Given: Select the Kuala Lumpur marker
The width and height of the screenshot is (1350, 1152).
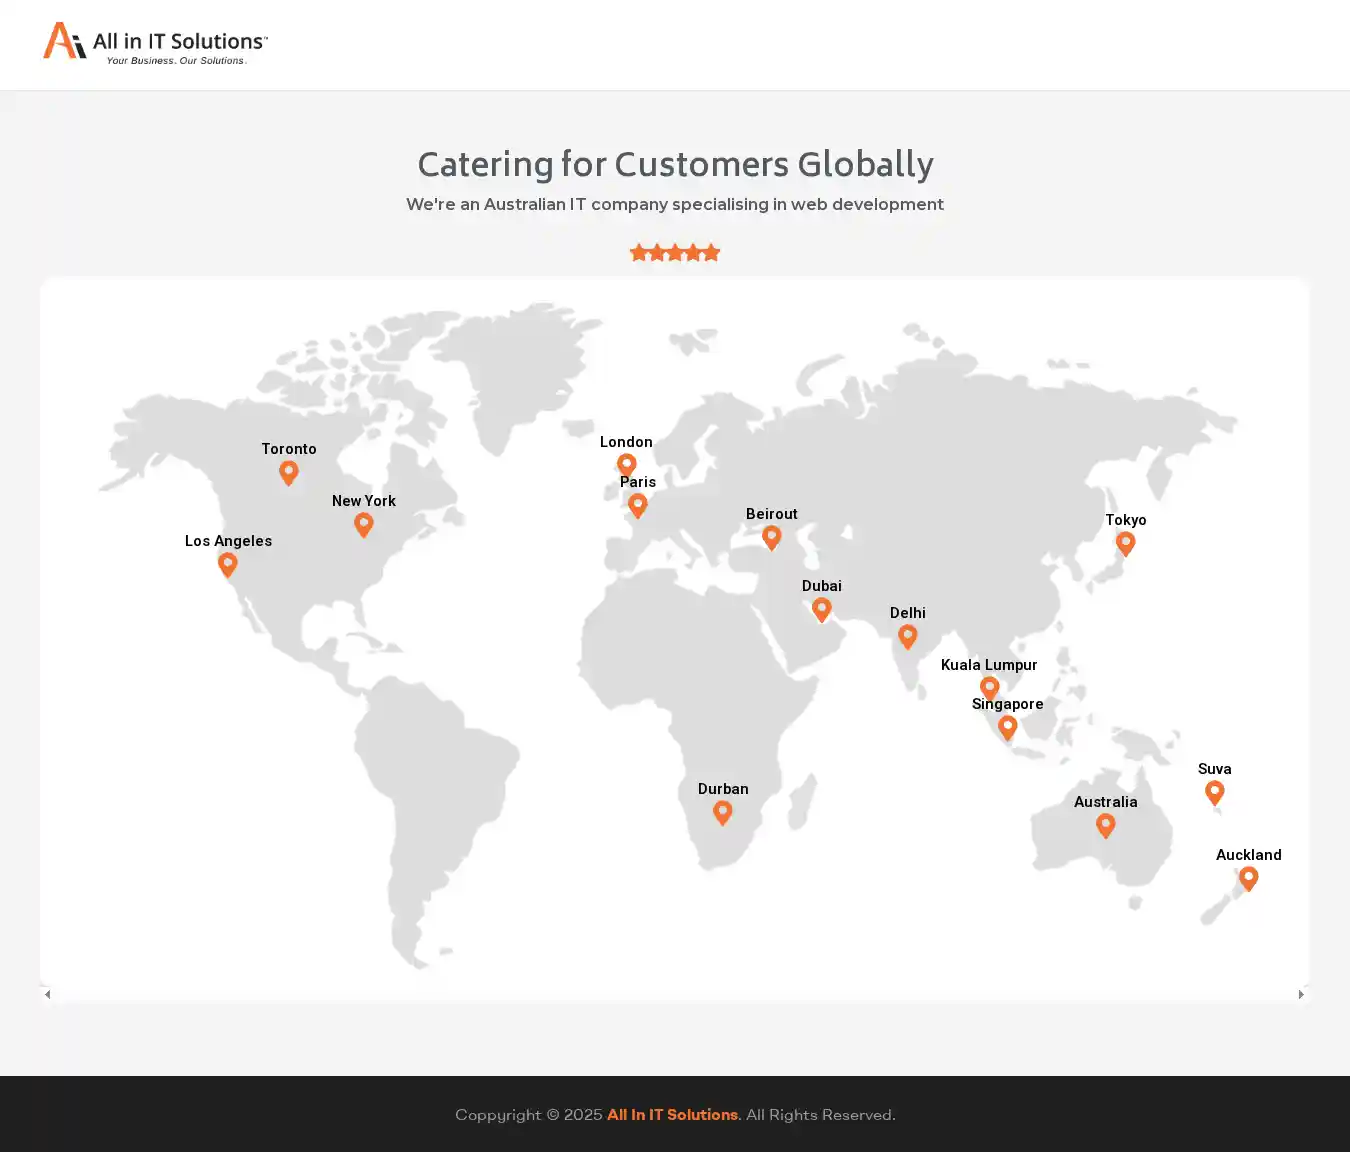Looking at the screenshot, I should pyautogui.click(x=990, y=687).
